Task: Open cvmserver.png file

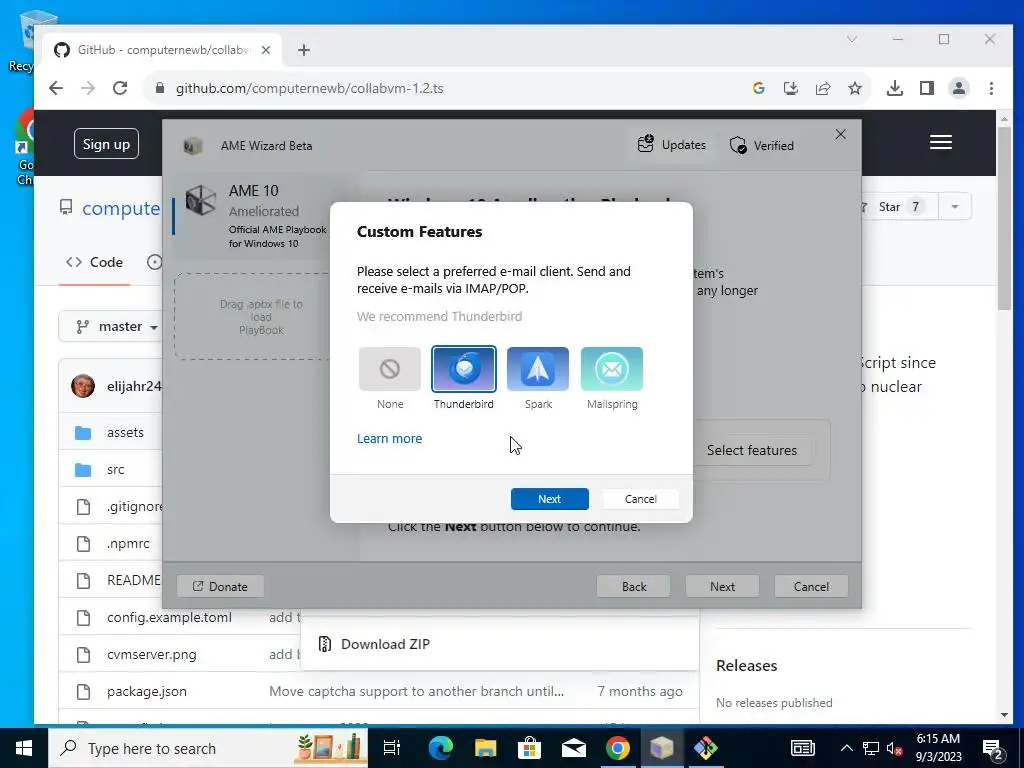Action: (152, 654)
